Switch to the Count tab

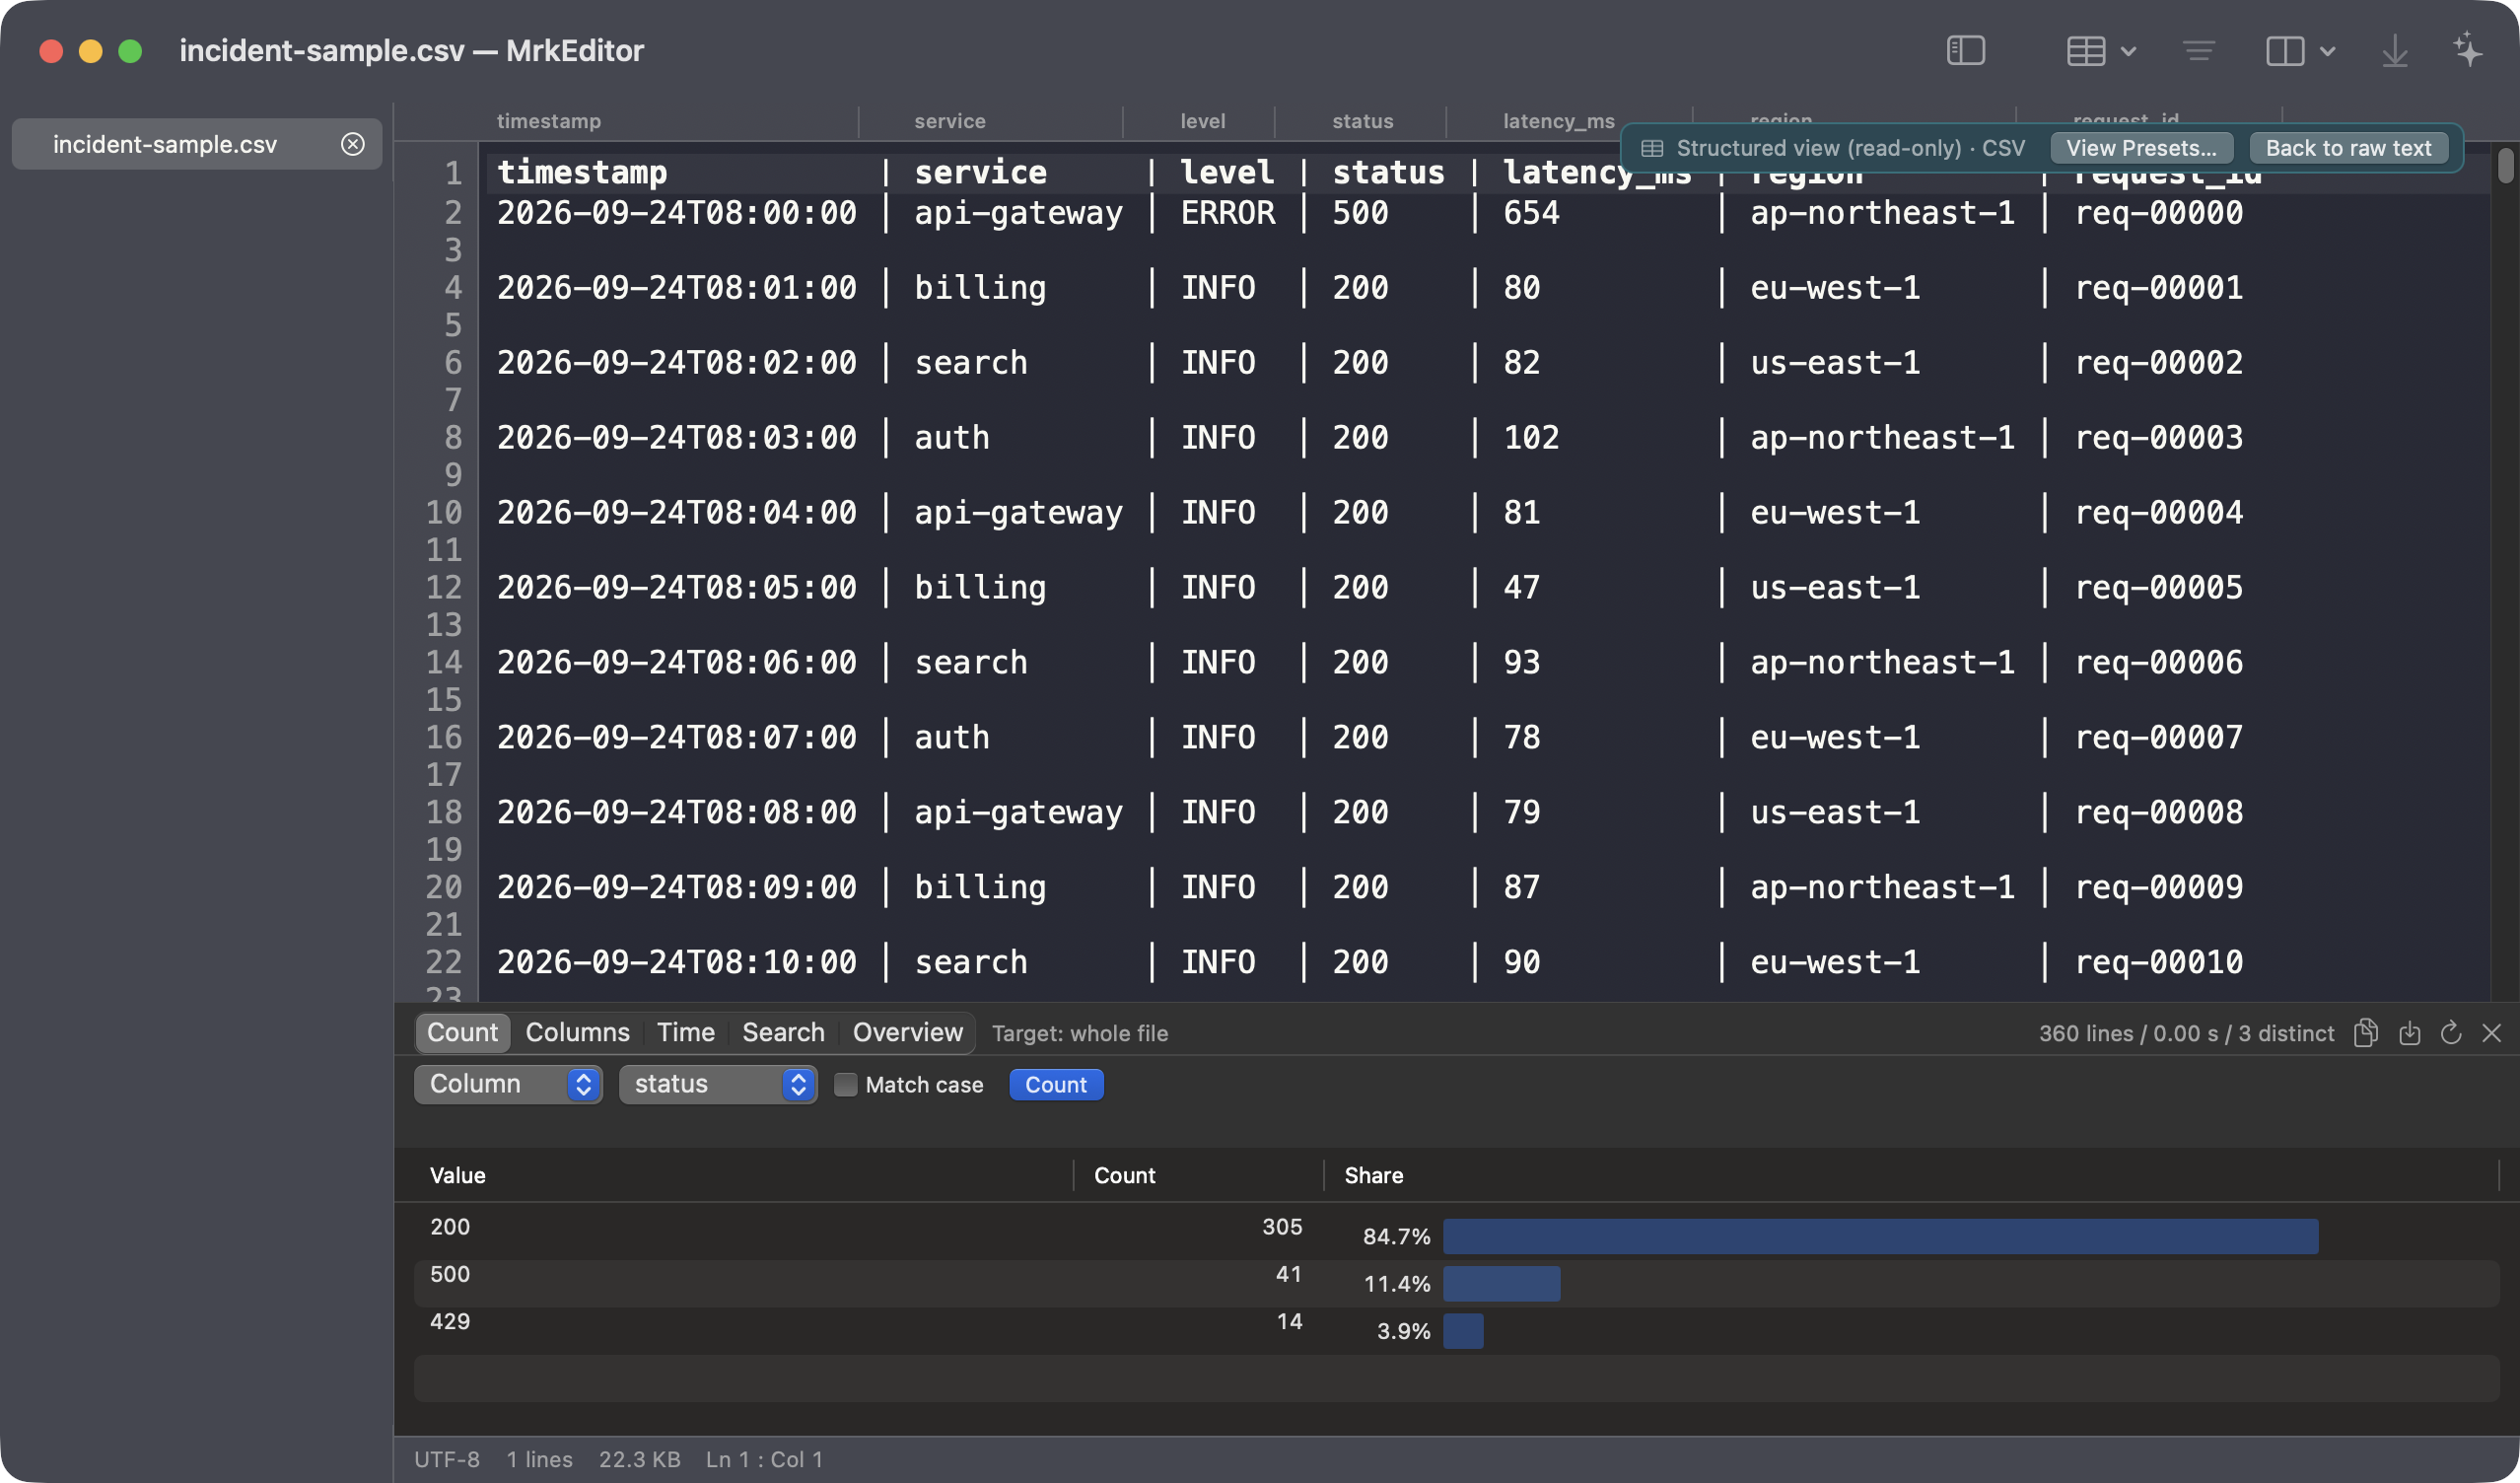coord(462,1032)
